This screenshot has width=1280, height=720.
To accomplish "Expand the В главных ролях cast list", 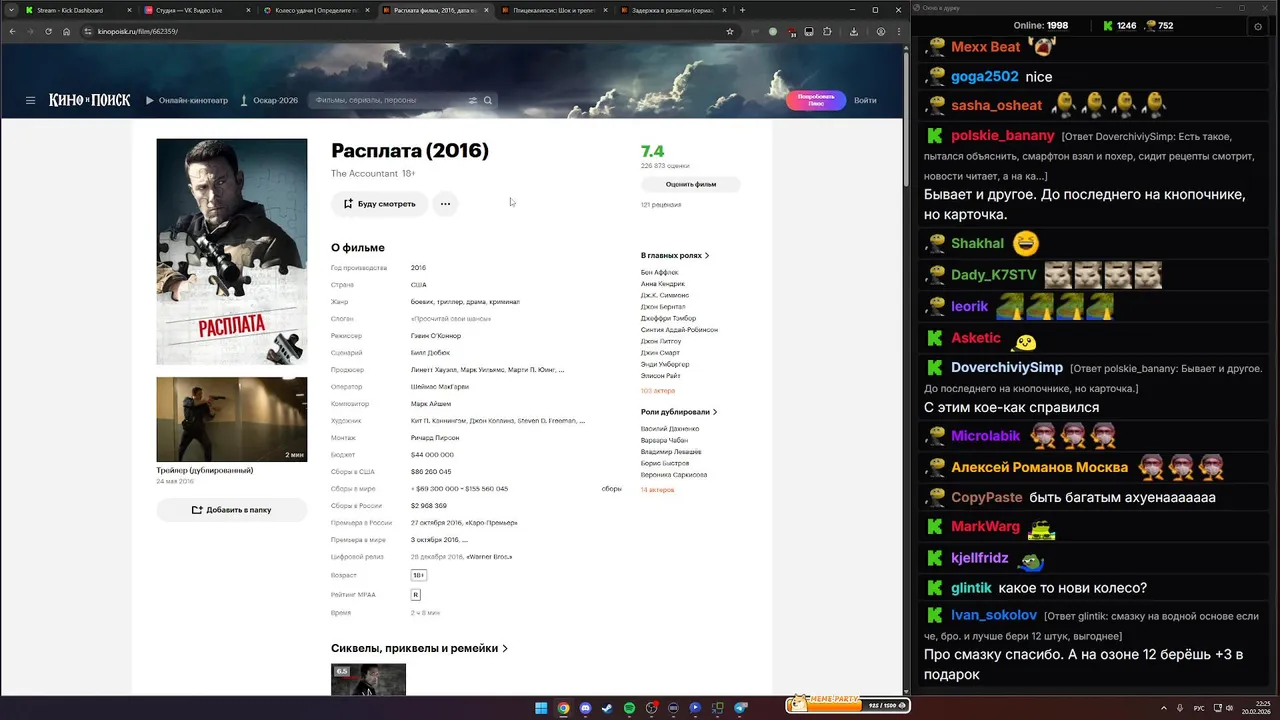I will 675,256.
